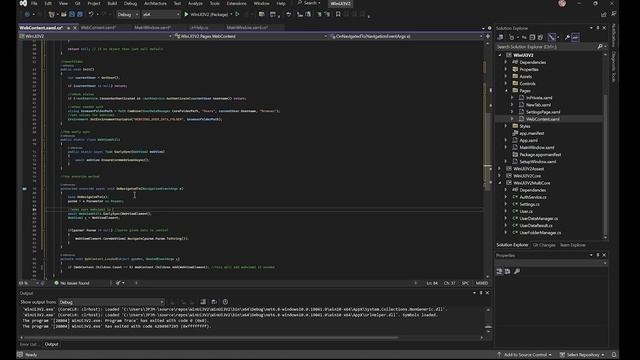Toggle the Solution Explorer preview selected items button
The width and height of the screenshot is (640, 360).
(575, 37)
